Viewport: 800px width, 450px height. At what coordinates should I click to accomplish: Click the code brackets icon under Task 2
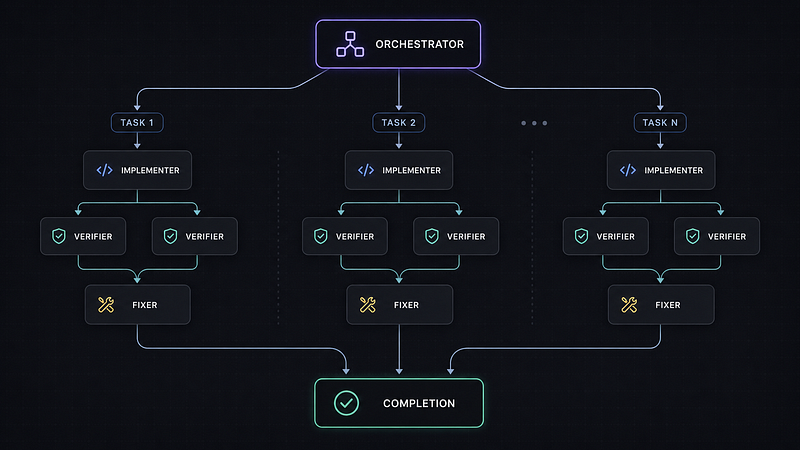tap(366, 170)
